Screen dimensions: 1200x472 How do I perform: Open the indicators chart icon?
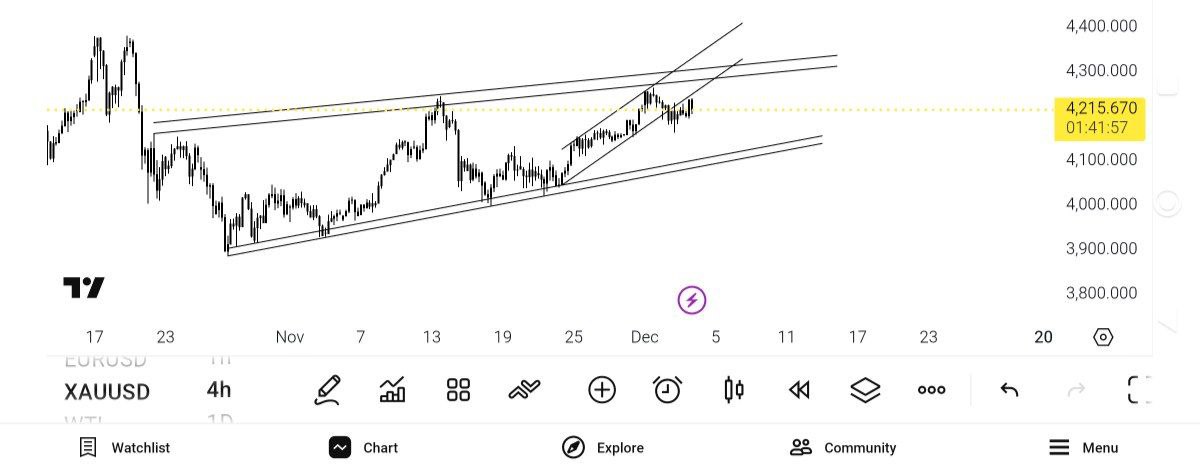[x=393, y=390]
